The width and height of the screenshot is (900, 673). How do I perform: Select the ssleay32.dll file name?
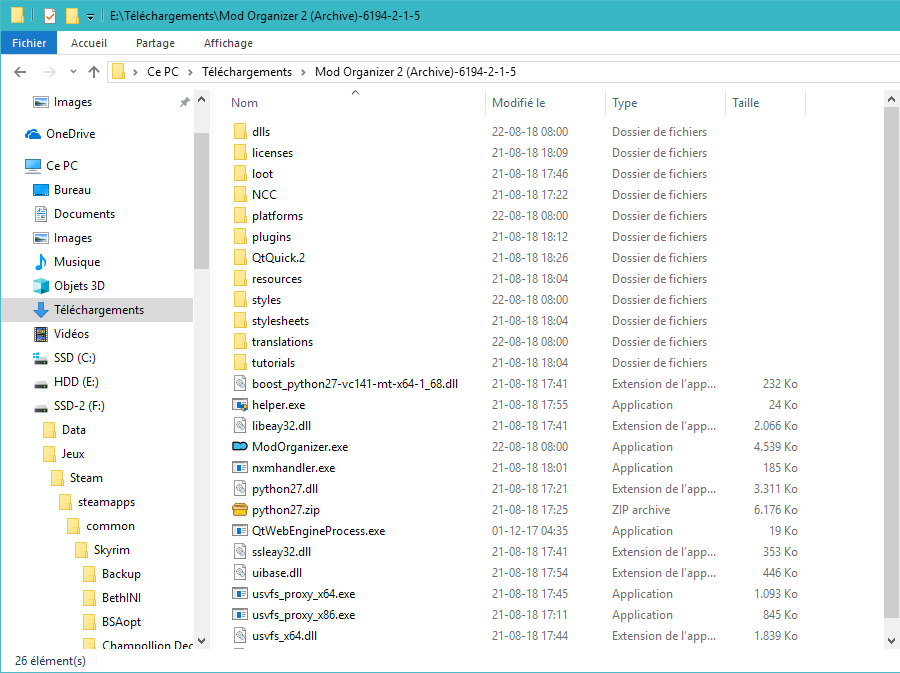(x=281, y=552)
